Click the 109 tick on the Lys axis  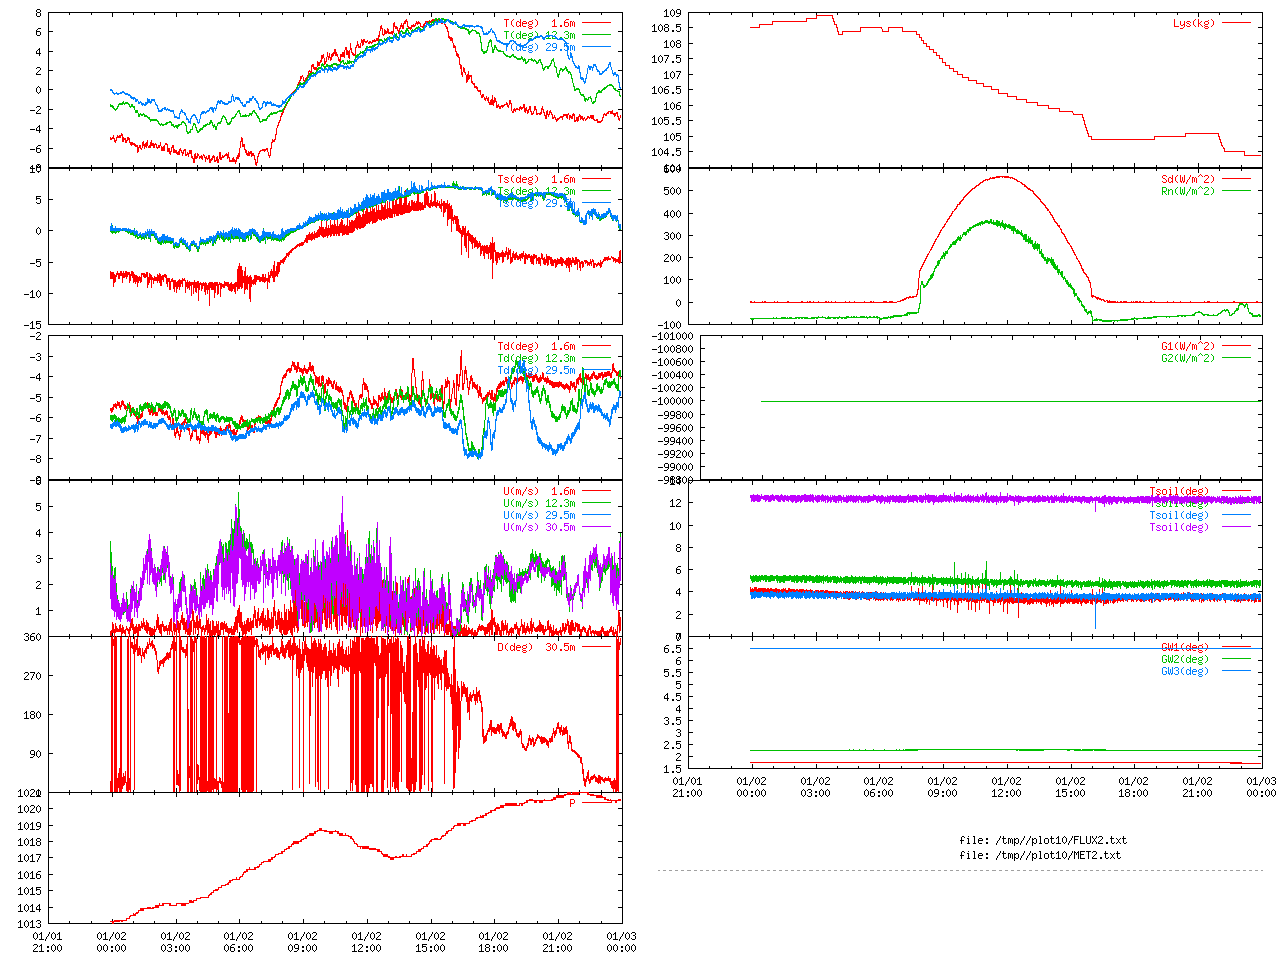672,13
